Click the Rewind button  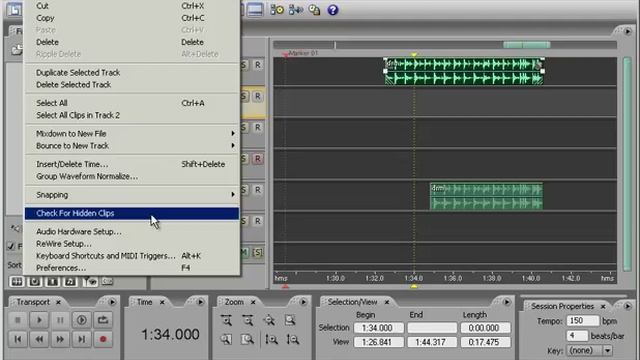39,339
